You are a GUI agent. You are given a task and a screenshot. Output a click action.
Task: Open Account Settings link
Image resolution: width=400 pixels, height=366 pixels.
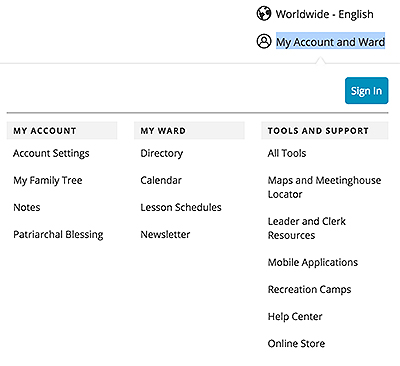pyautogui.click(x=51, y=153)
